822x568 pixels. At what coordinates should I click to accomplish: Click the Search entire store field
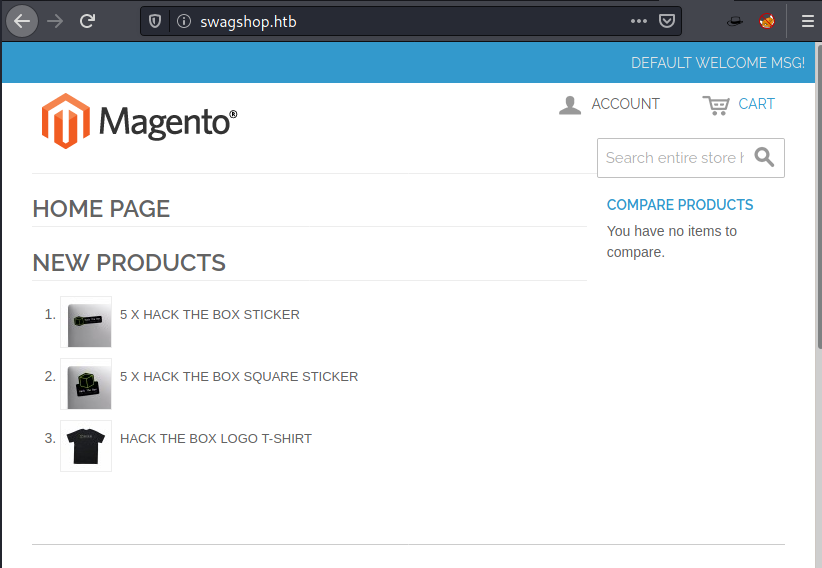673,158
